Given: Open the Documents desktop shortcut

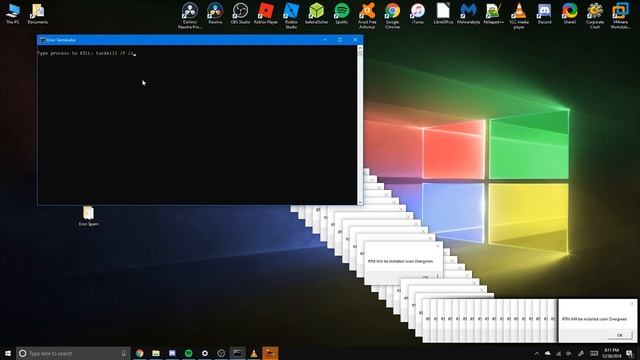Looking at the screenshot, I should [38, 13].
